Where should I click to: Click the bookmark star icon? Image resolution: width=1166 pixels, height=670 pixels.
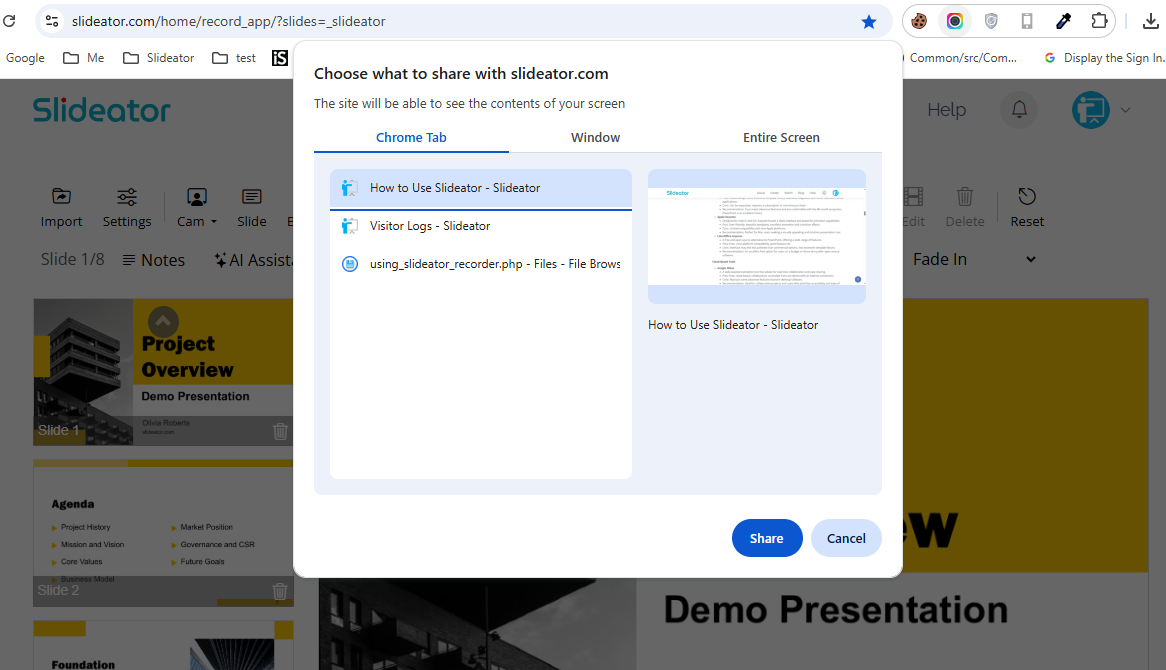coord(869,22)
